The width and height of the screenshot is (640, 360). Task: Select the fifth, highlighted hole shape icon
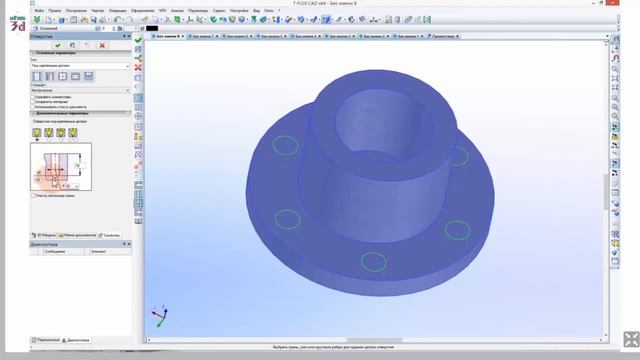[x=88, y=76]
